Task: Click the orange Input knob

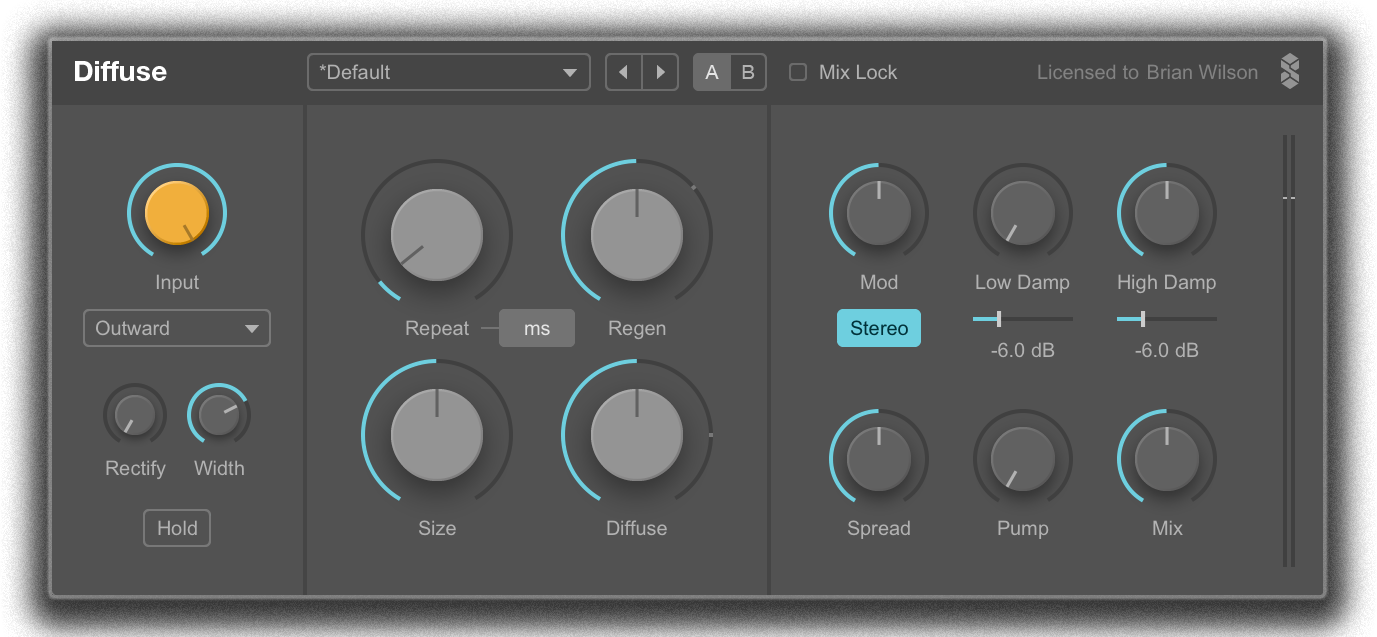Action: 177,213
